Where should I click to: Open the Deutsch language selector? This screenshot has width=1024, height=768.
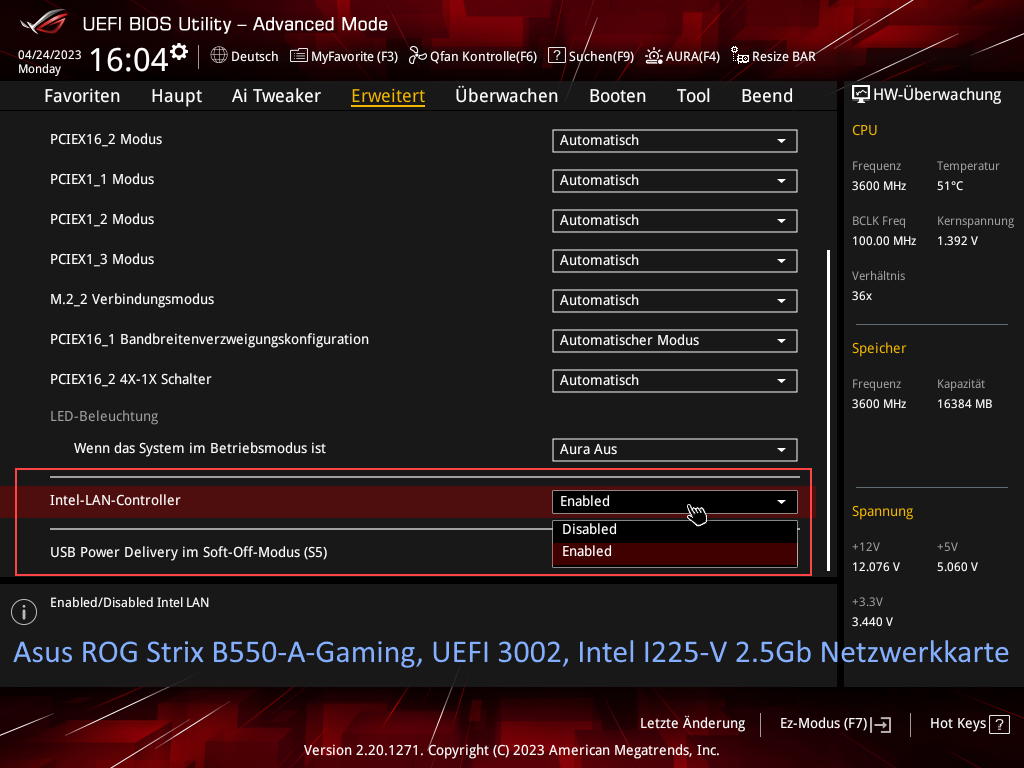(x=244, y=56)
